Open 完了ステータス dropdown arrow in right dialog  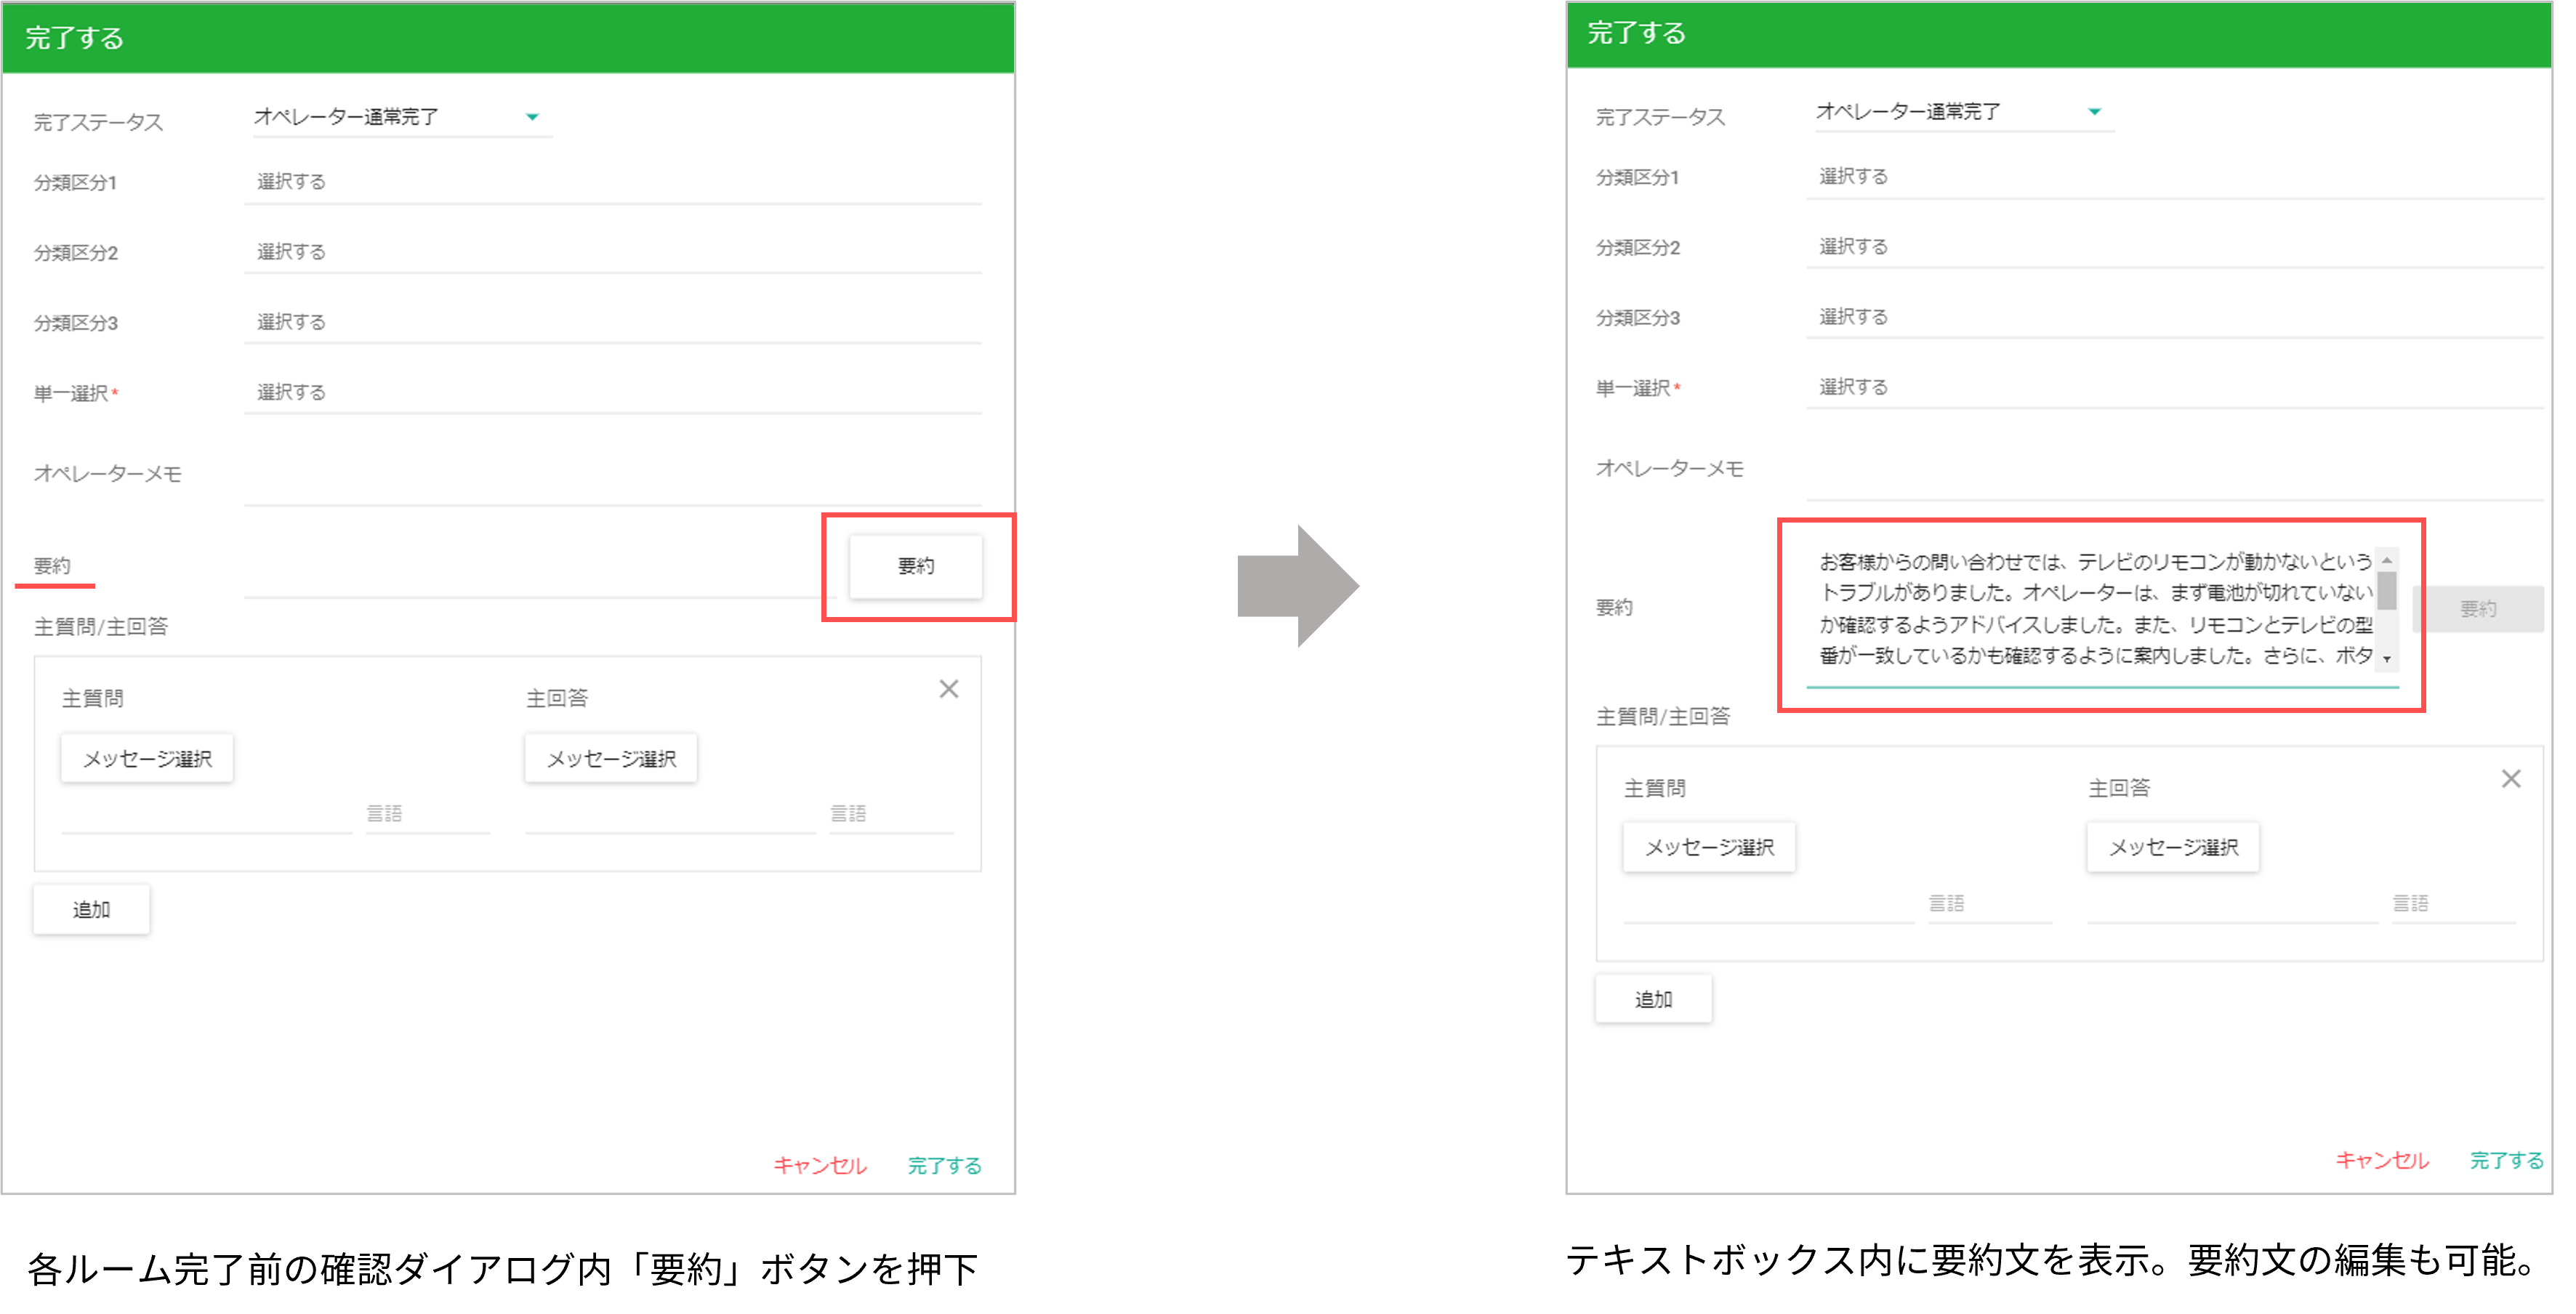[x=2094, y=112]
